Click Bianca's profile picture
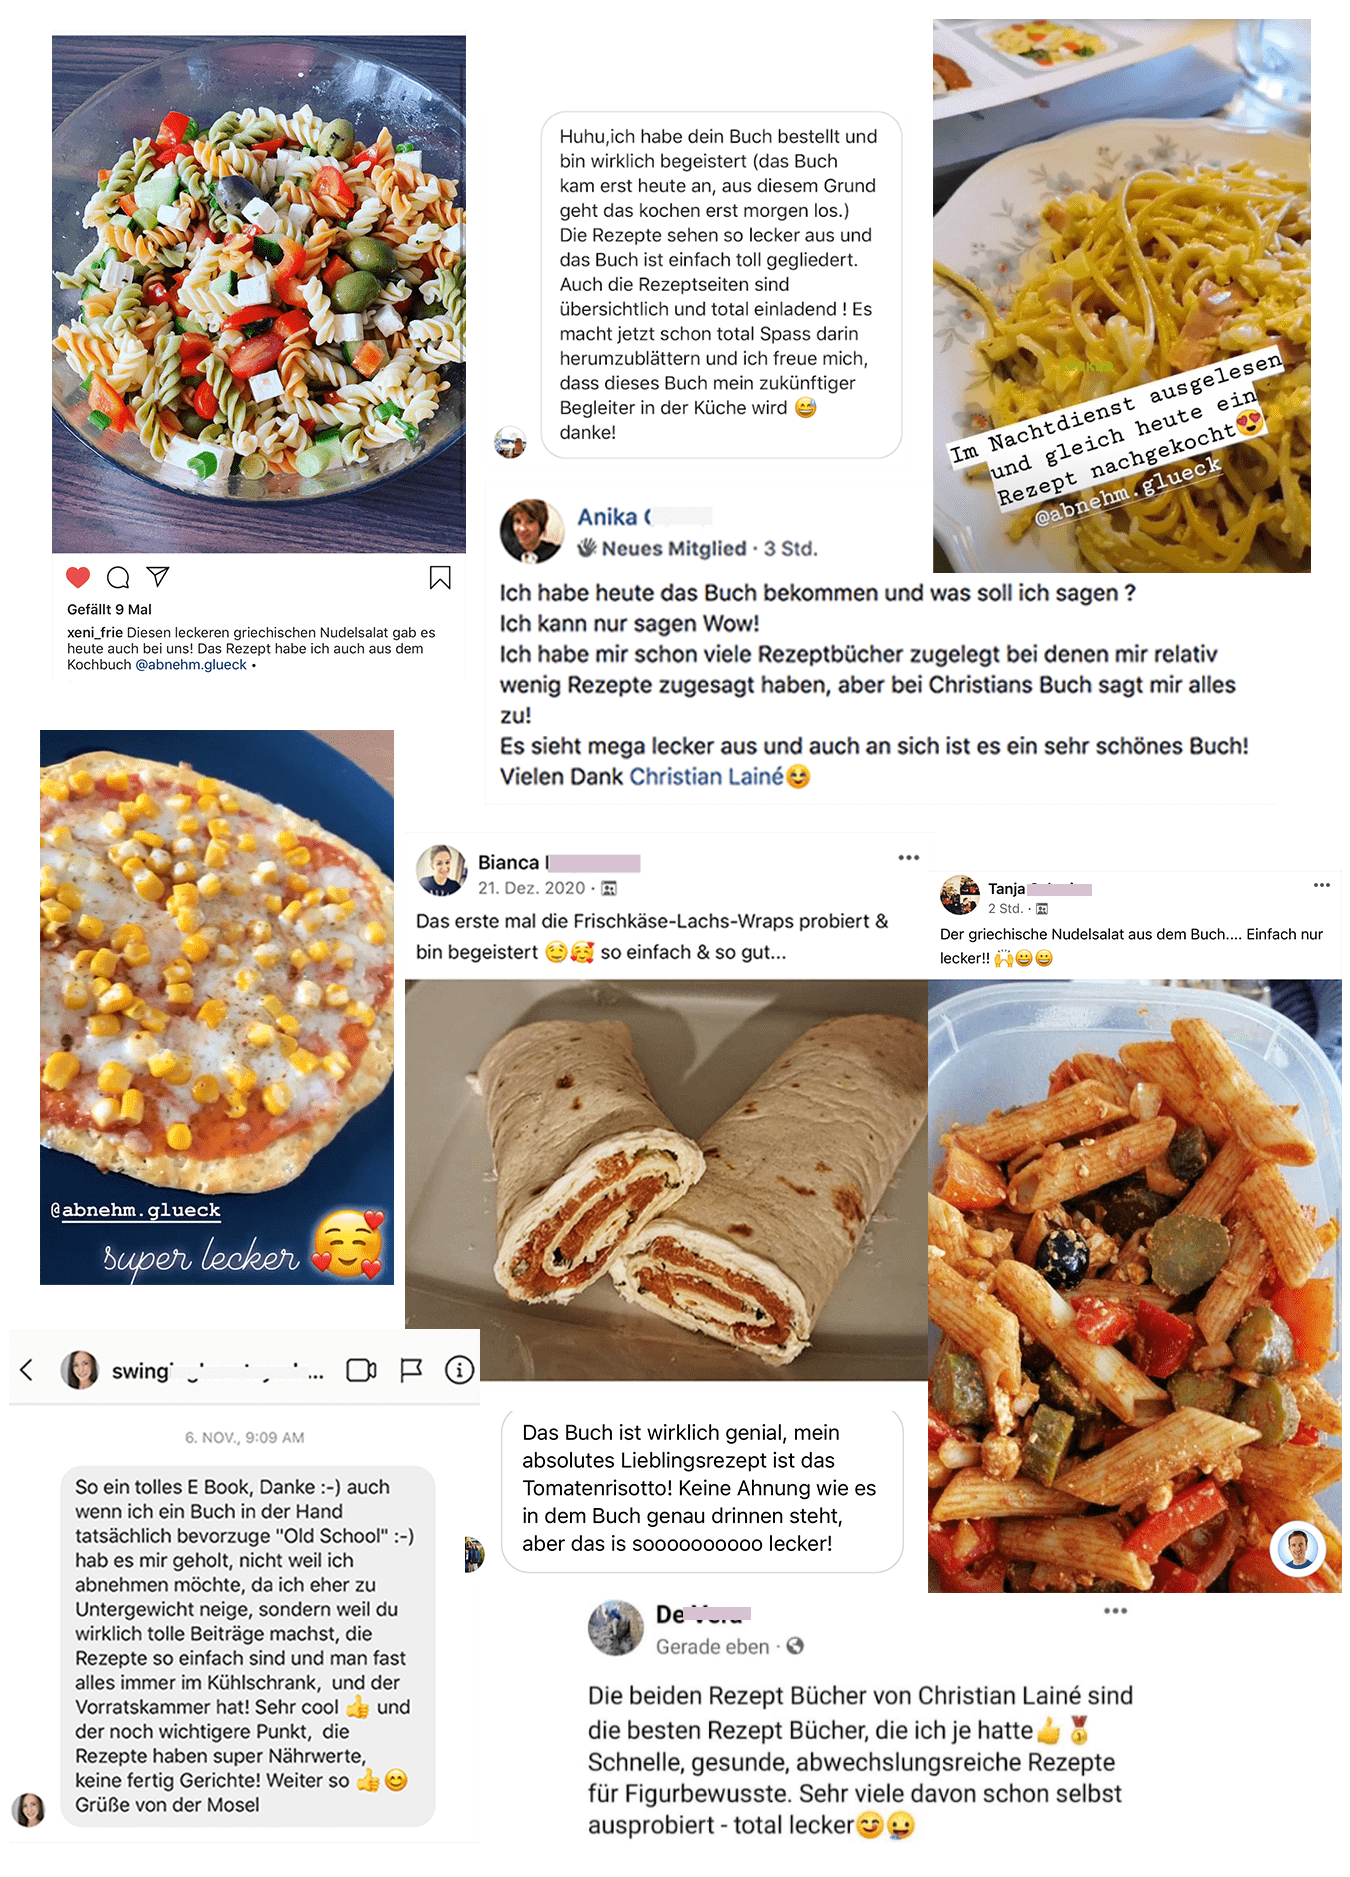This screenshot has width=1350, height=1877. coord(442,870)
